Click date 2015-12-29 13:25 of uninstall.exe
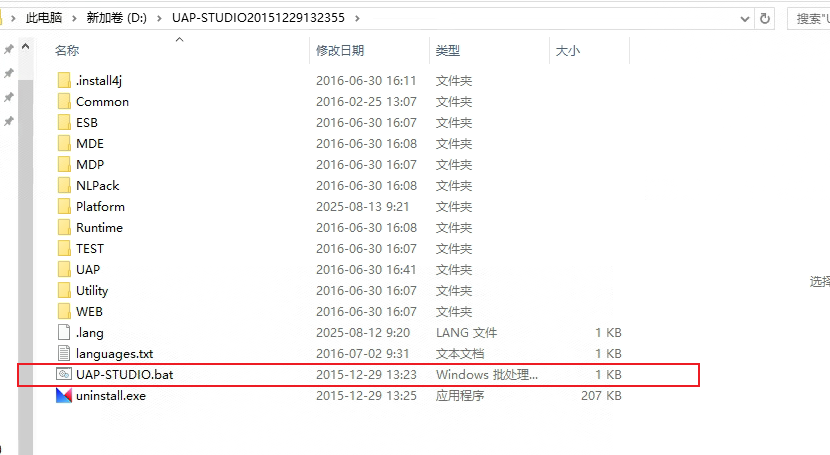The image size is (830, 455). click(x=366, y=396)
